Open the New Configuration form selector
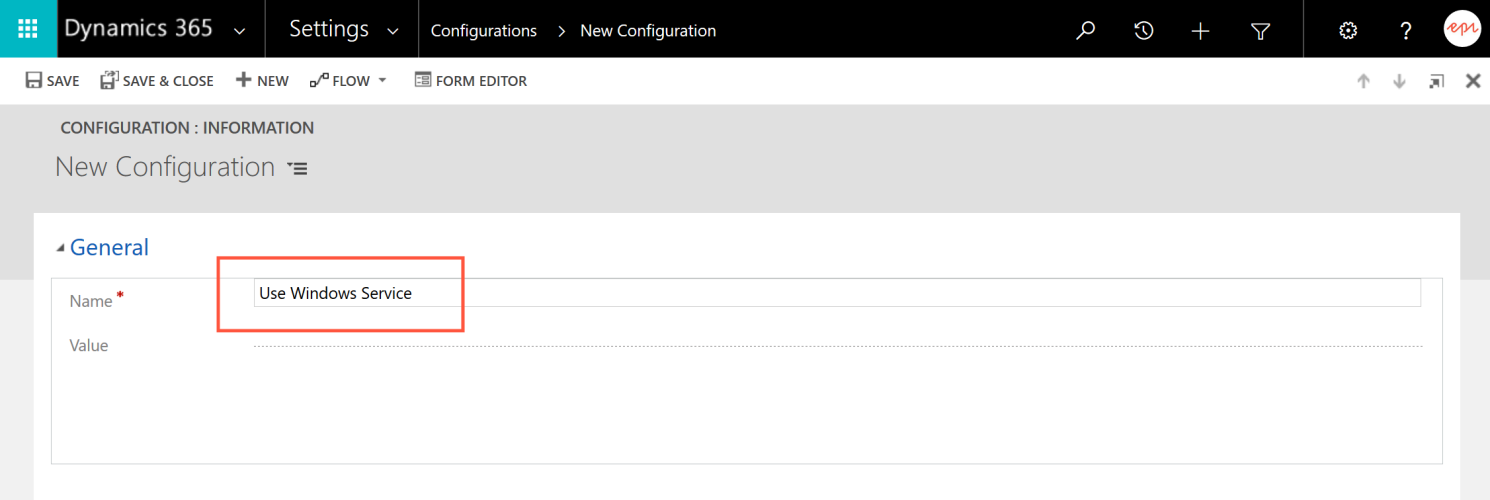This screenshot has width=1490, height=500. [x=297, y=169]
